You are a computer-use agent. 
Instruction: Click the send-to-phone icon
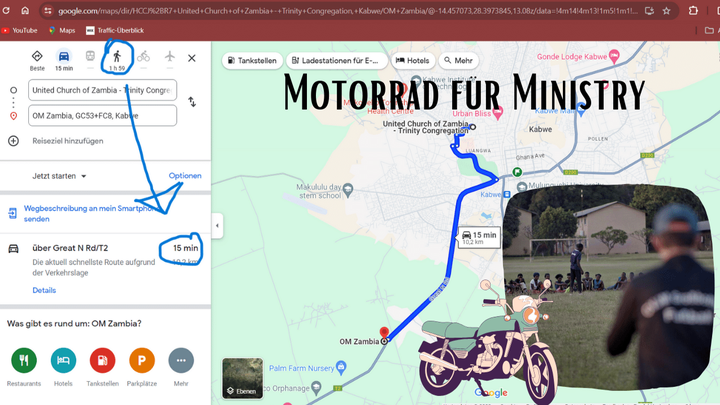13,213
